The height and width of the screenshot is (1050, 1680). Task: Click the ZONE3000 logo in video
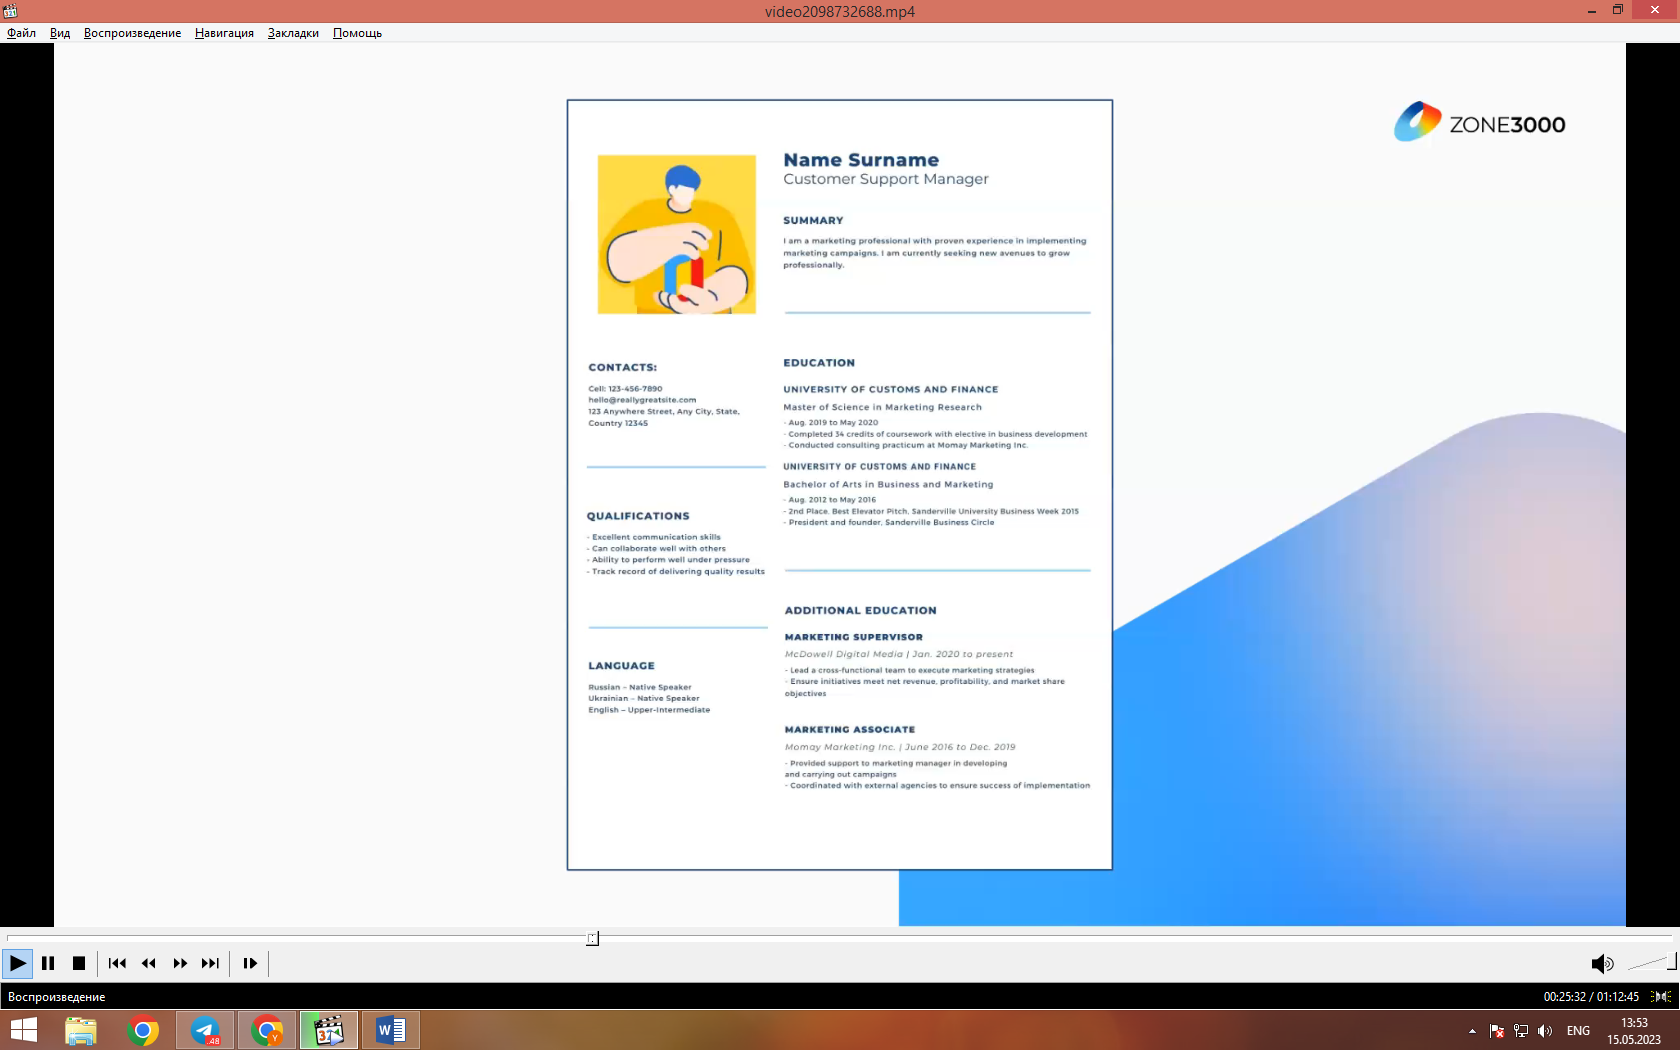pyautogui.click(x=1480, y=122)
